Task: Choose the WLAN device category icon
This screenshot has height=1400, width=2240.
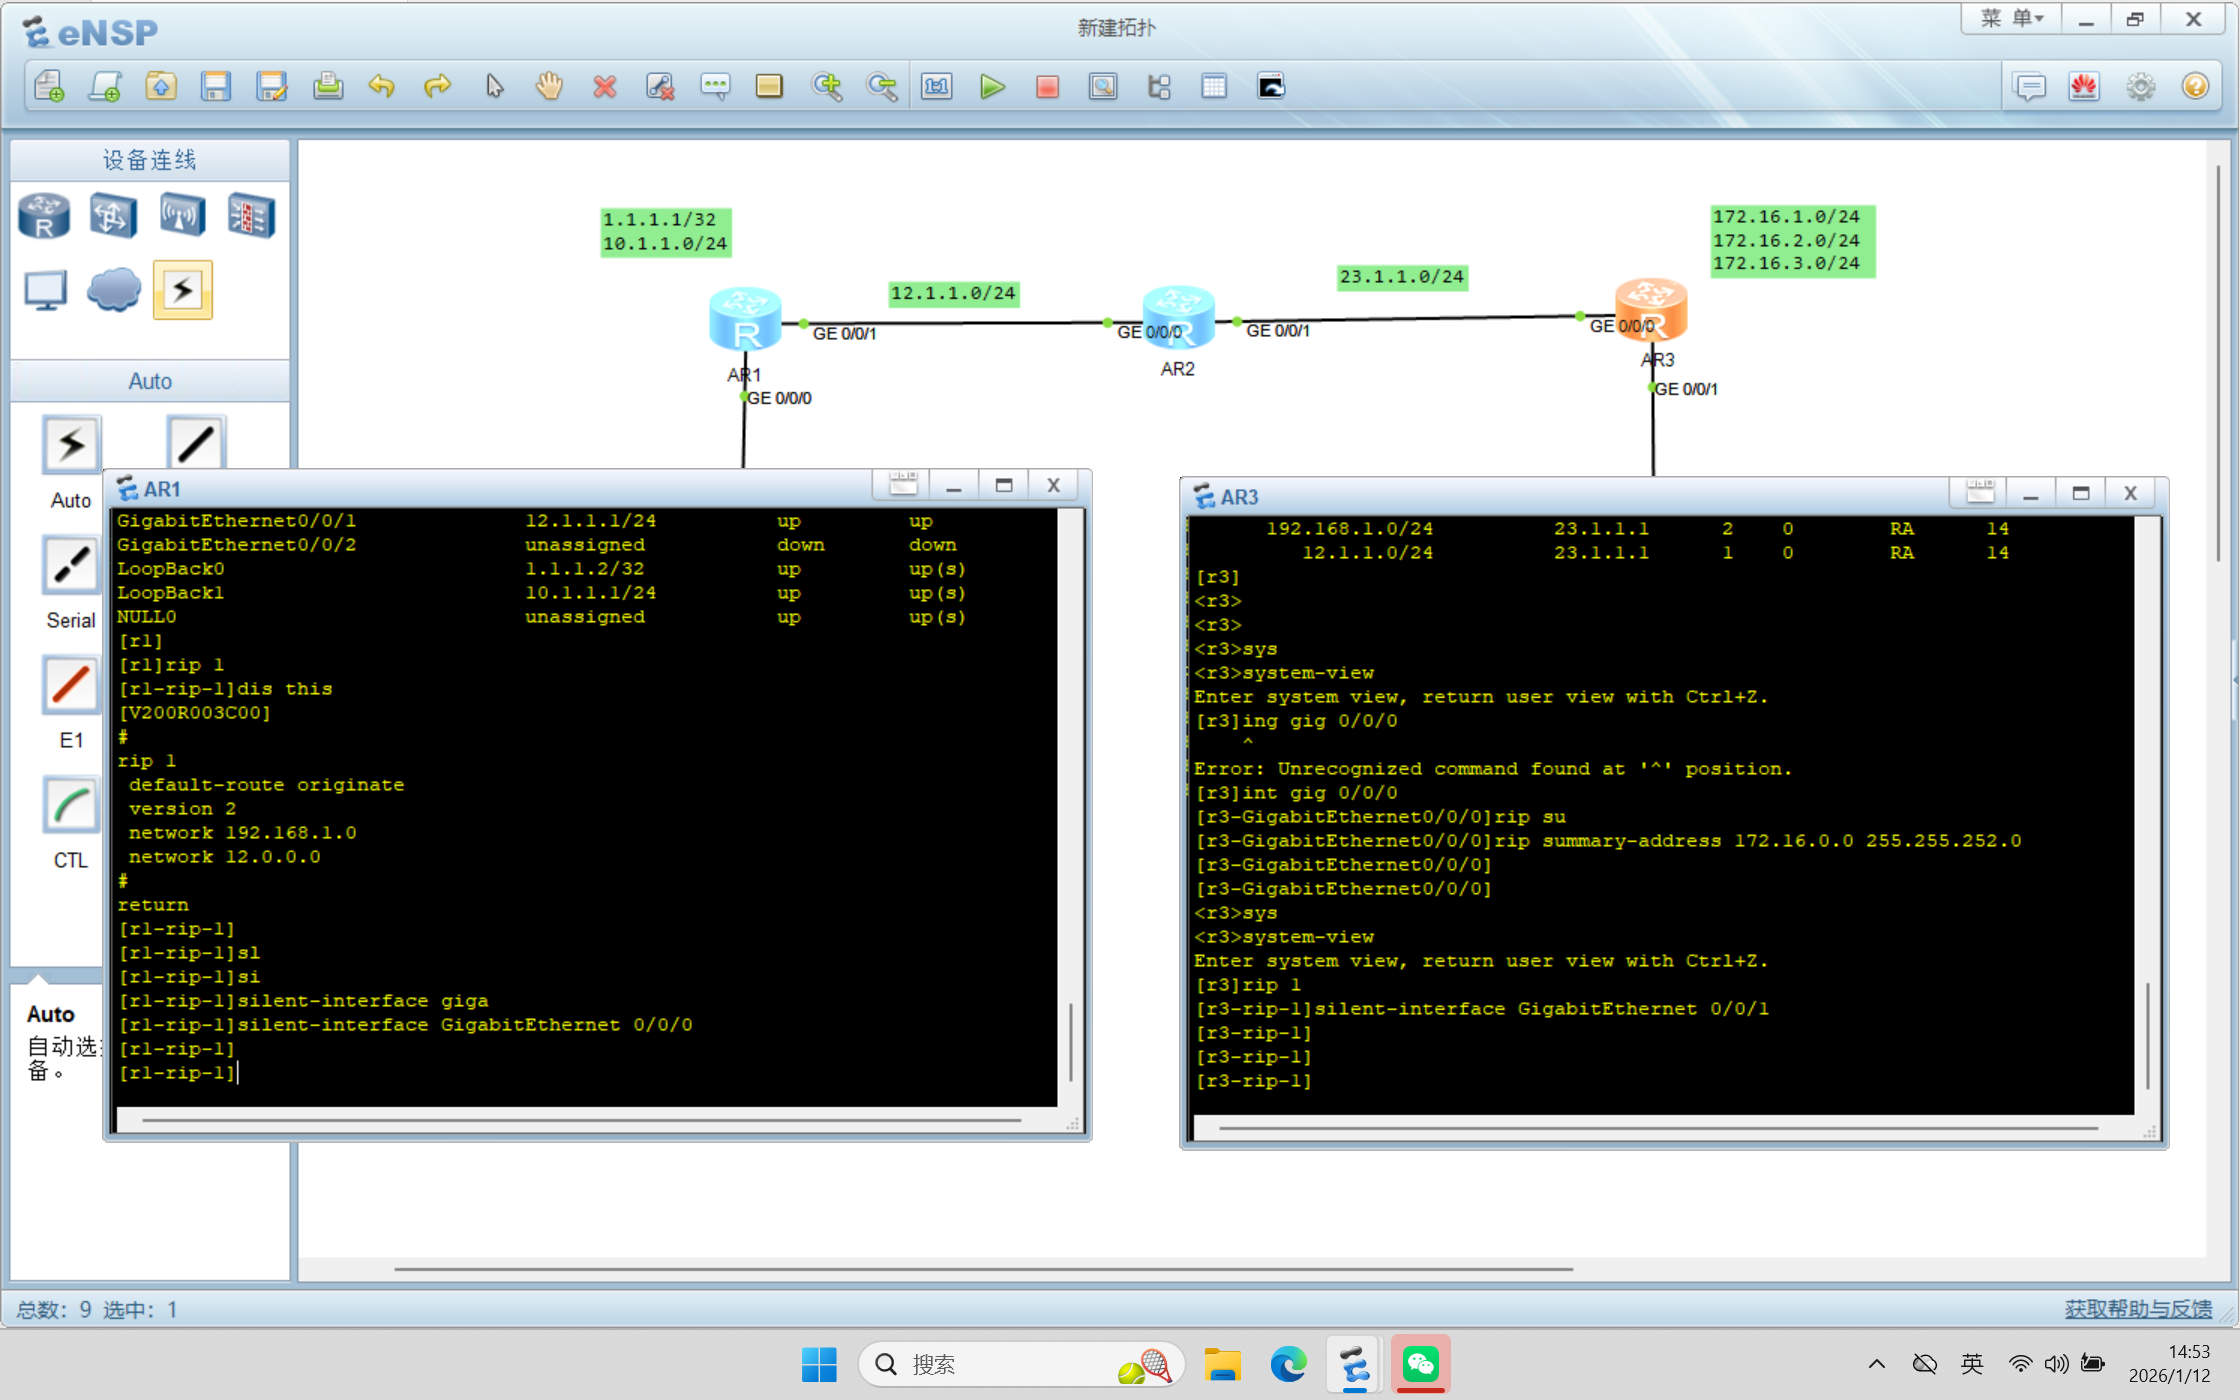Action: pyautogui.click(x=182, y=215)
